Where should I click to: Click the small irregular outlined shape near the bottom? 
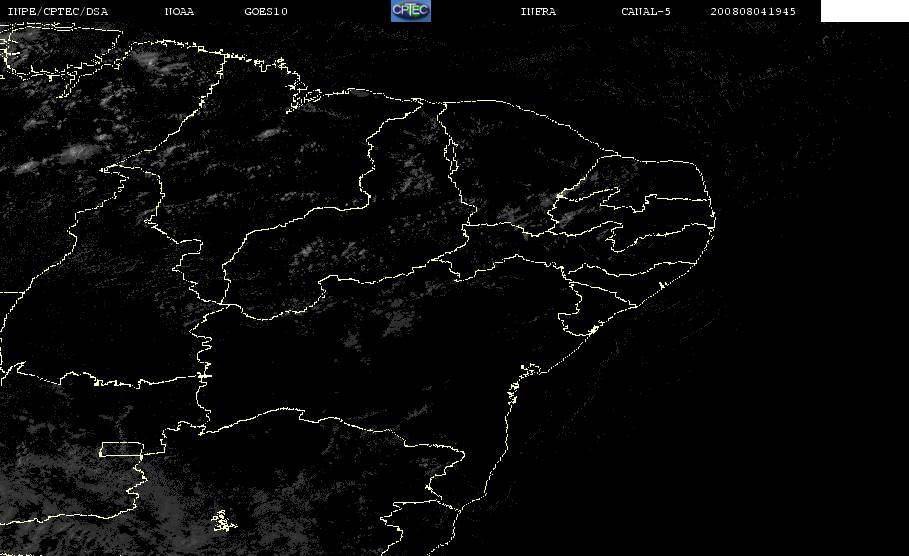point(224,521)
